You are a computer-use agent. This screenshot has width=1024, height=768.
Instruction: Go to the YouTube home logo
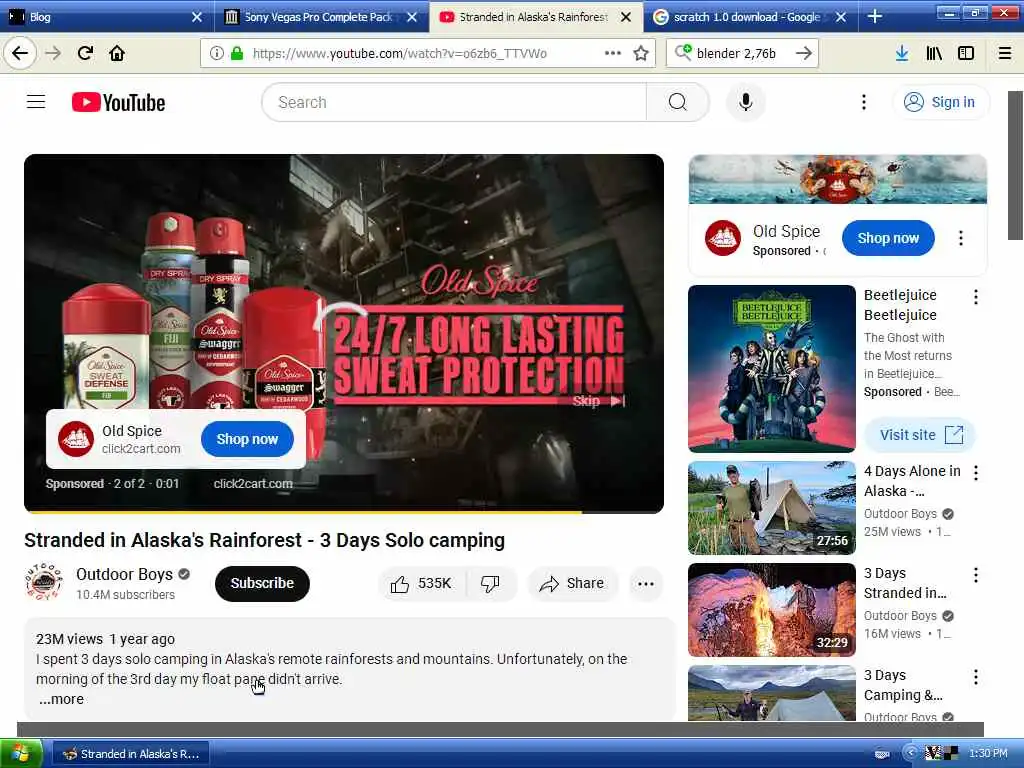tap(118, 103)
